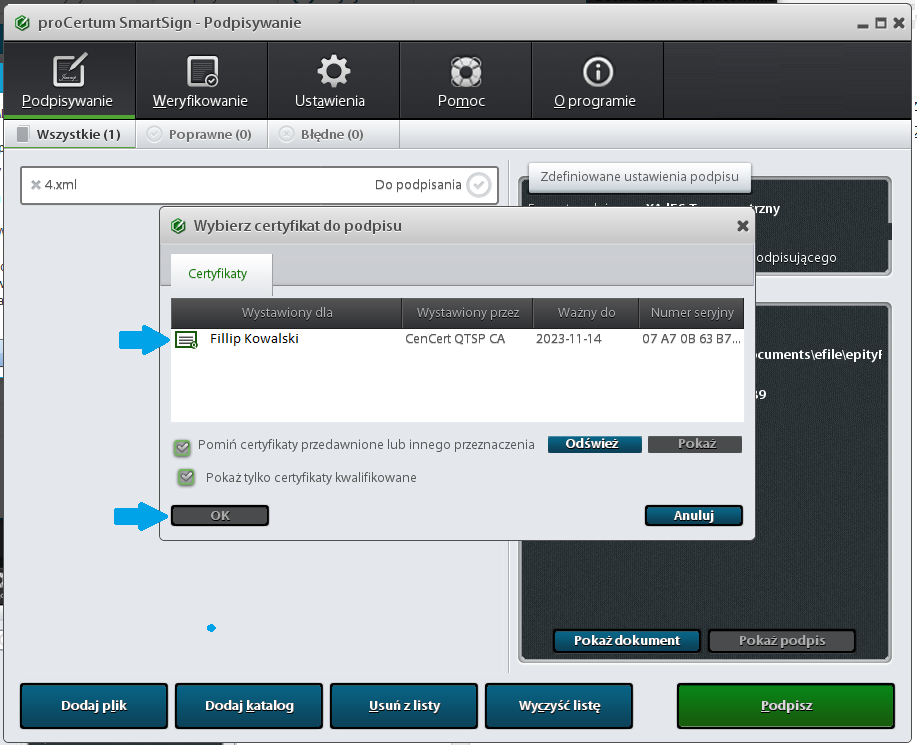Select the certificate icon for Fillip Kowalski

(x=187, y=339)
